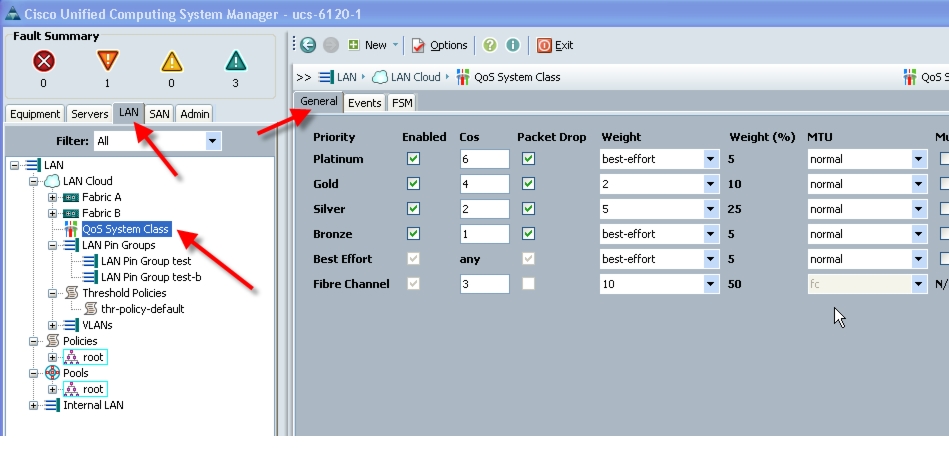Click LAN in the breadcrumb
Viewport: 949px width, 458px height.
coord(347,77)
